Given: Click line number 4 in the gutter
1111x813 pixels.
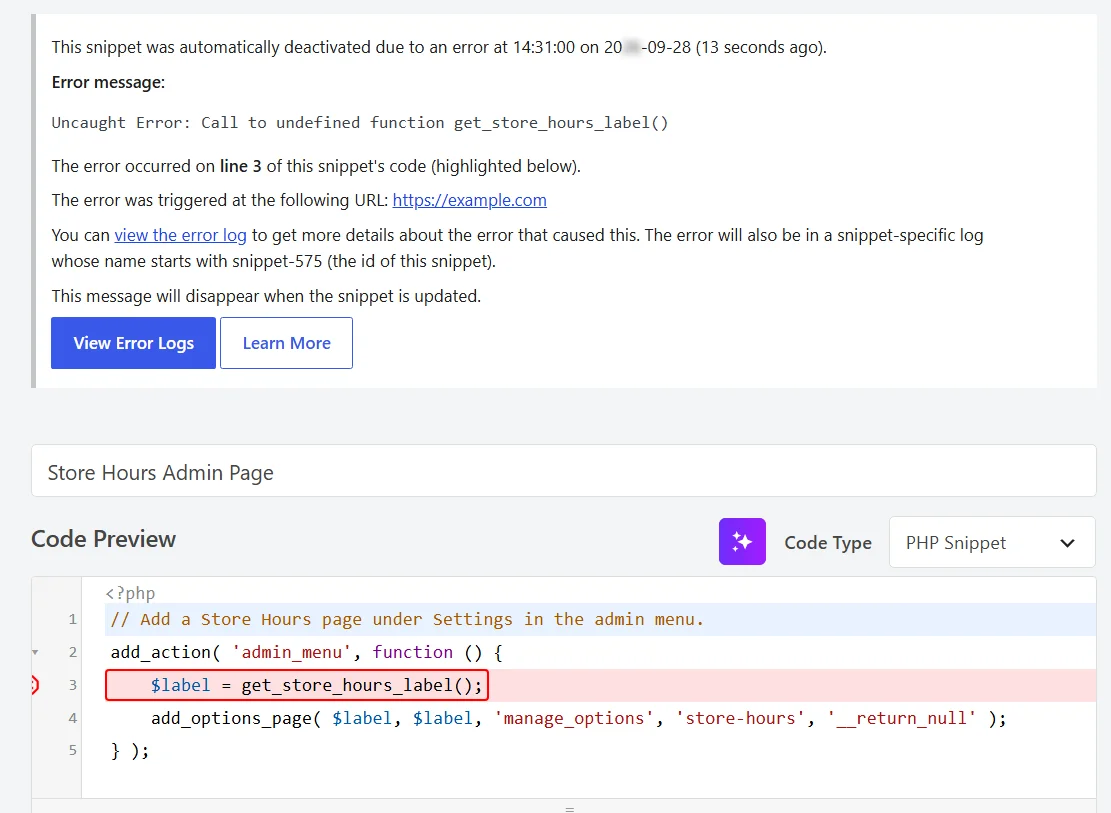Looking at the screenshot, I should [72, 718].
